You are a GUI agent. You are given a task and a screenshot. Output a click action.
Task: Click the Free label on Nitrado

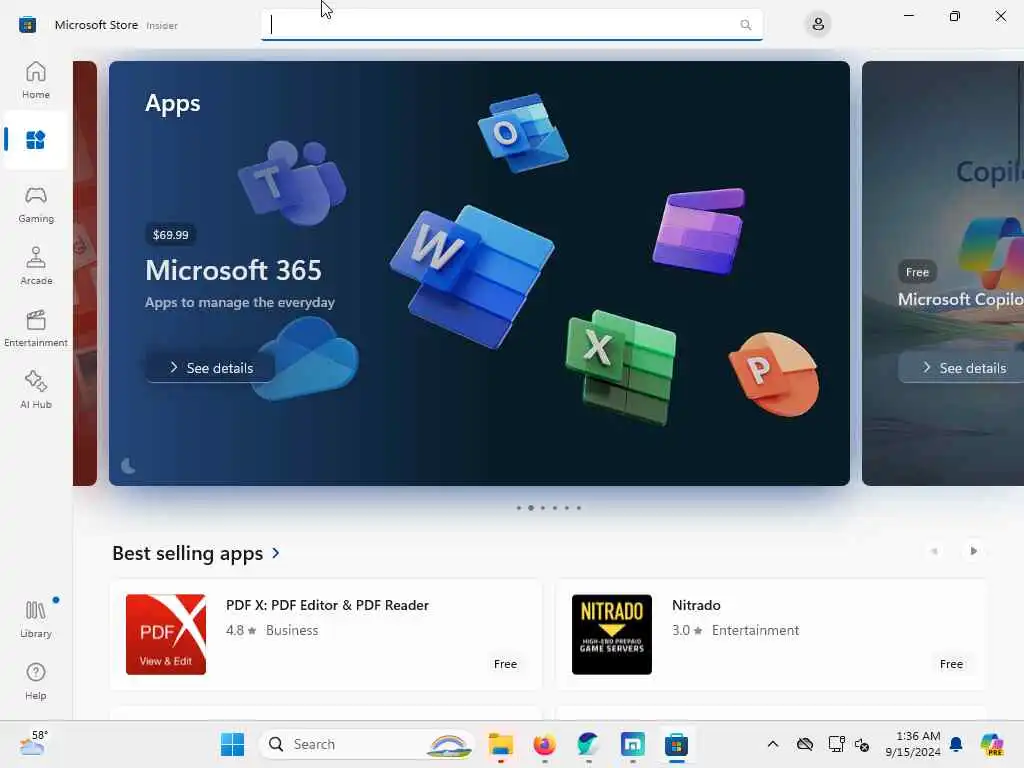[951, 664]
